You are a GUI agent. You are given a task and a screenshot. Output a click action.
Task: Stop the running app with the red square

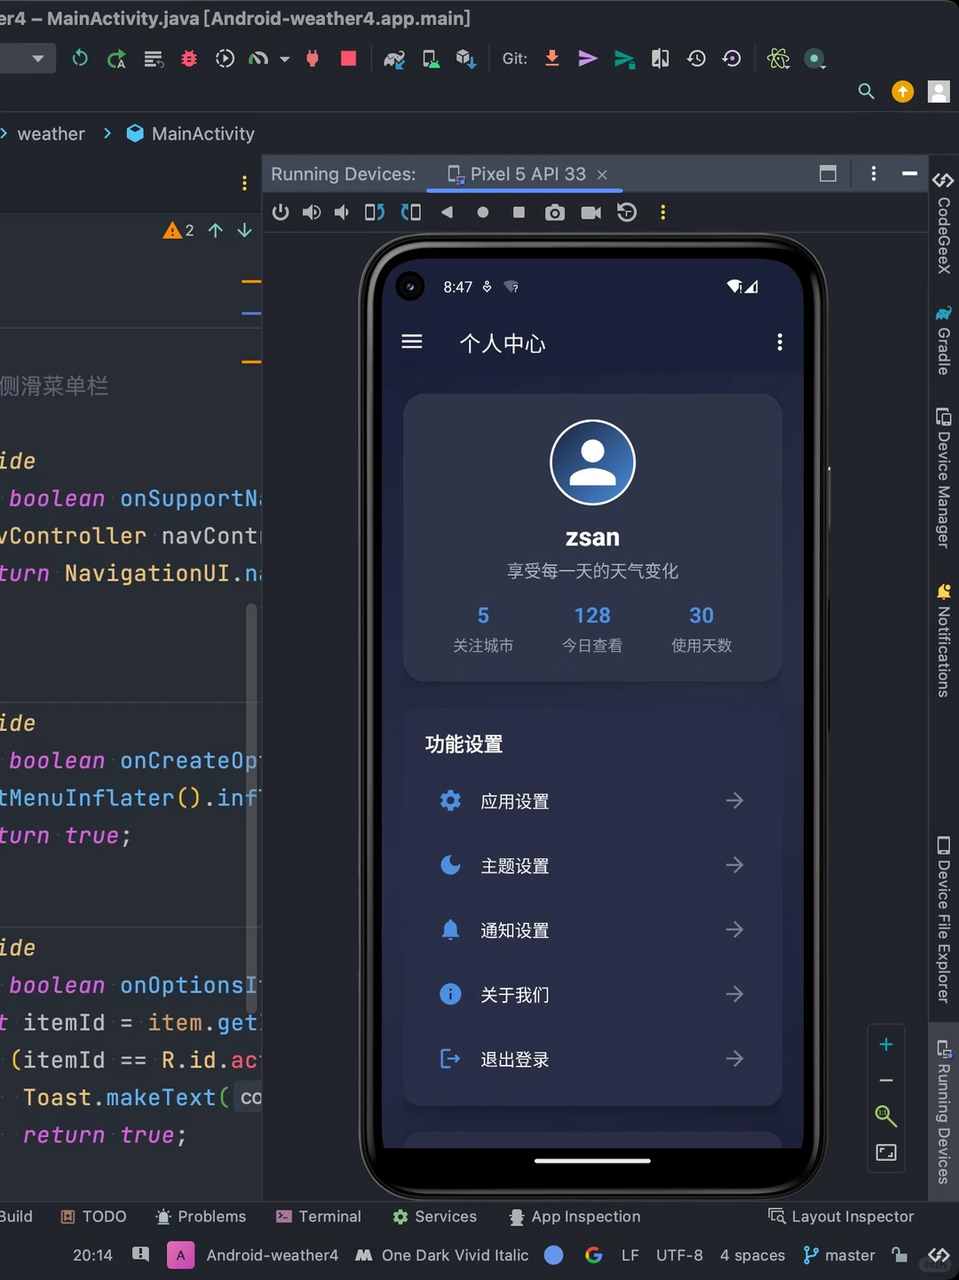point(348,59)
